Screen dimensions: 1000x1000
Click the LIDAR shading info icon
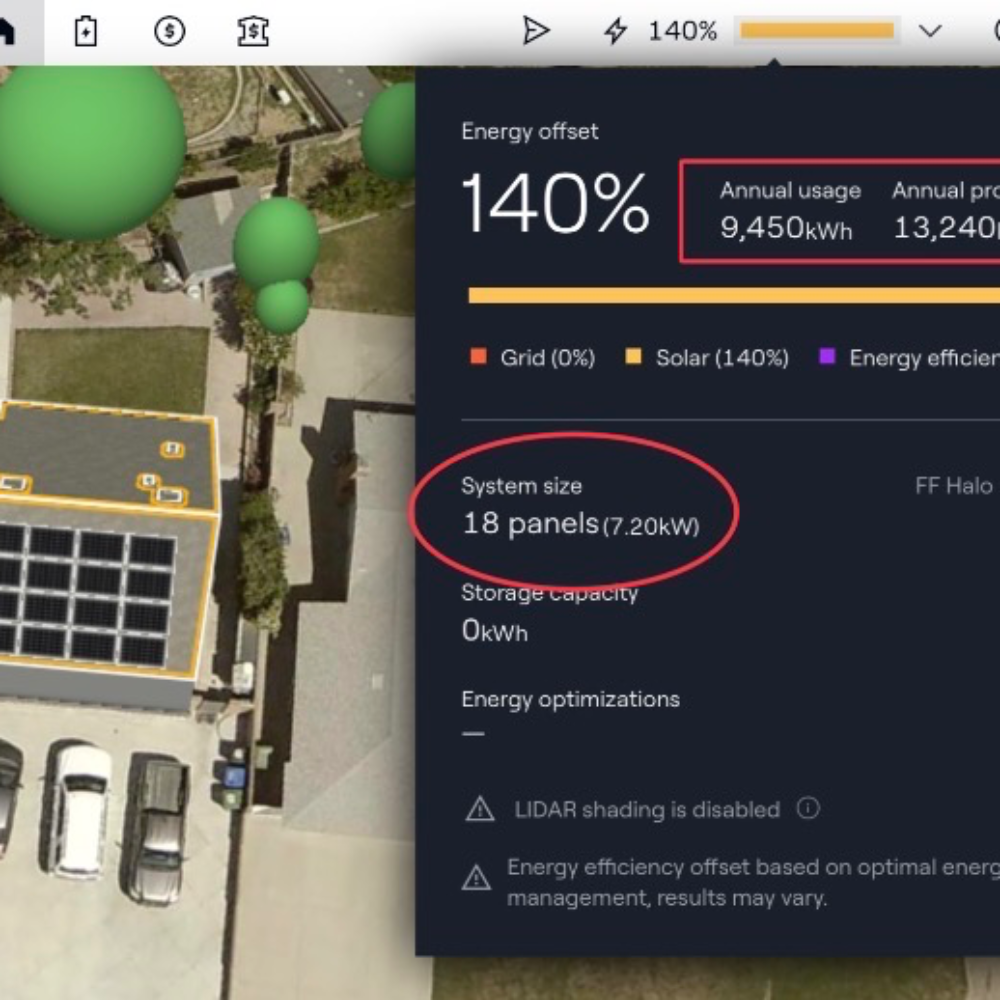(x=808, y=809)
